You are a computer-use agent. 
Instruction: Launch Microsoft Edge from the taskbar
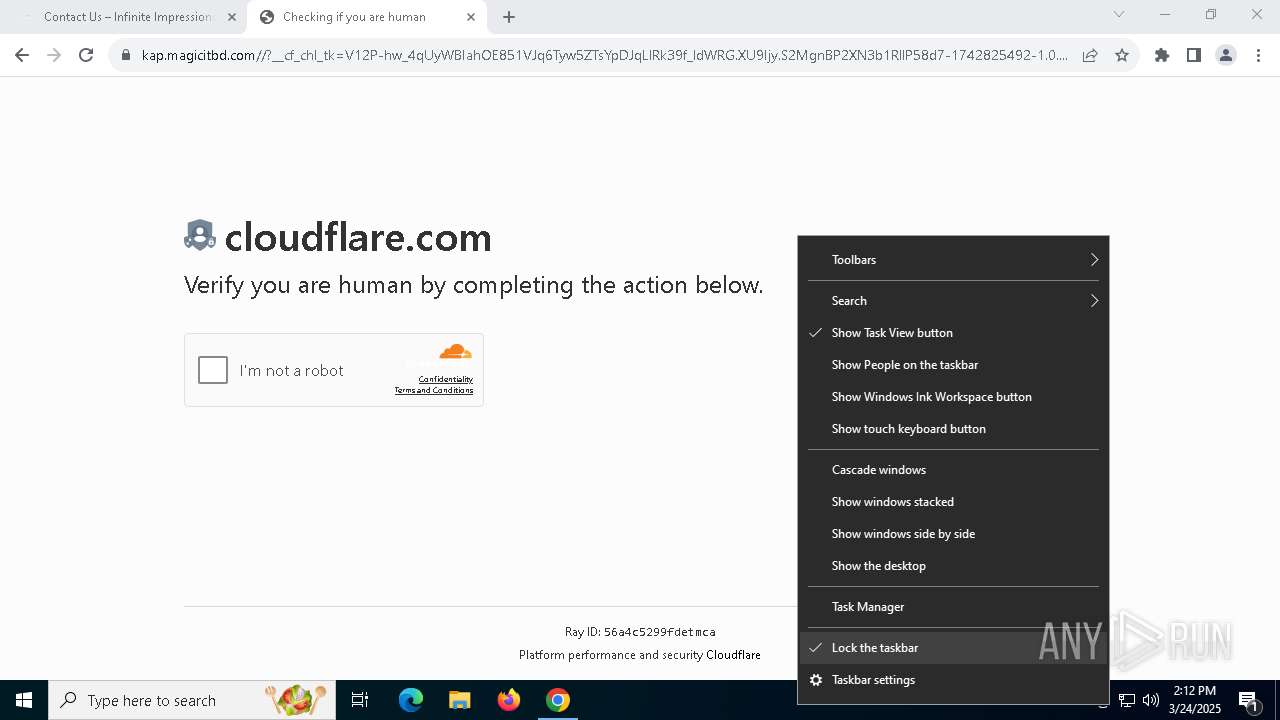tap(411, 700)
